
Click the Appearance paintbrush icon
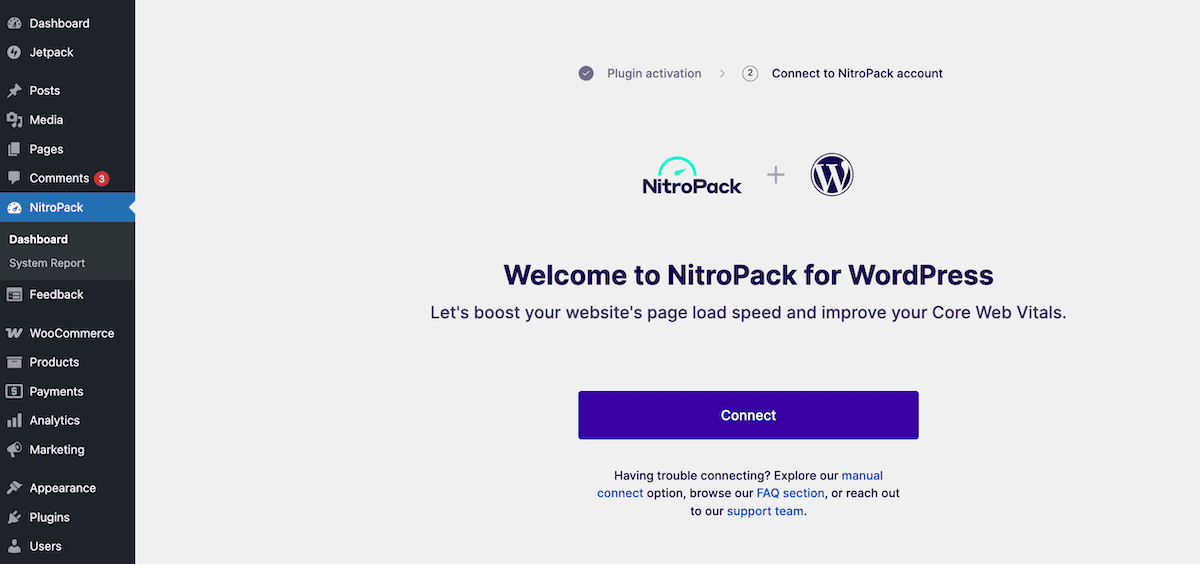(14, 488)
